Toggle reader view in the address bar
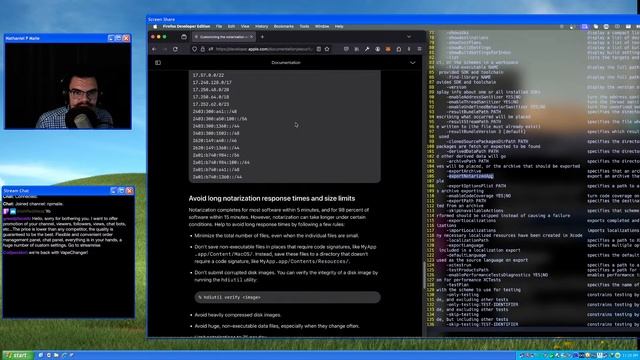The width and height of the screenshot is (640, 360). tap(318, 49)
